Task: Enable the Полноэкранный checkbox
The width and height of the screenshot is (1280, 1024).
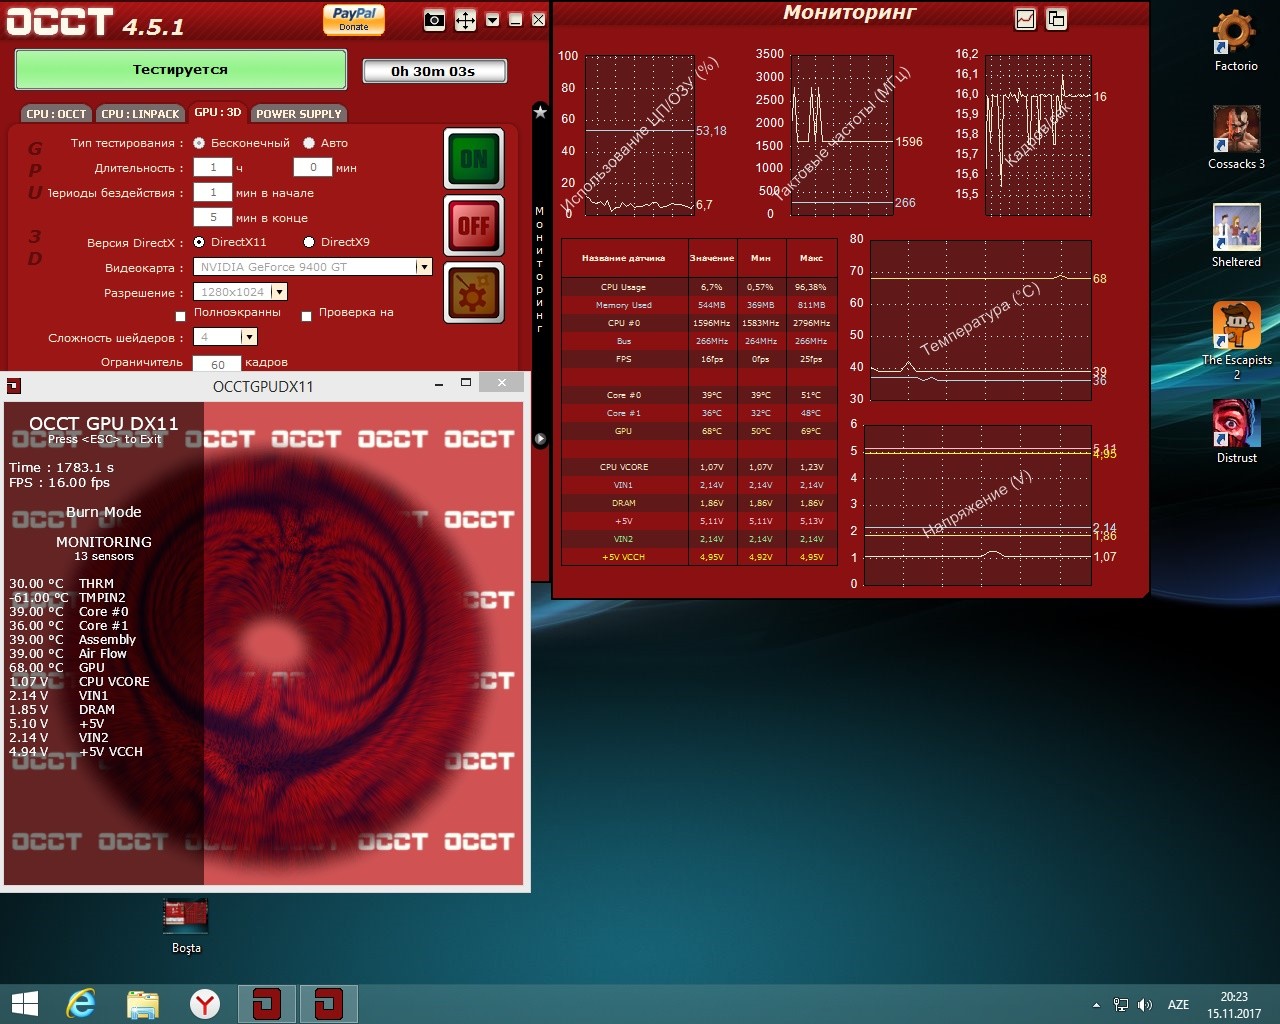Action: (x=181, y=316)
